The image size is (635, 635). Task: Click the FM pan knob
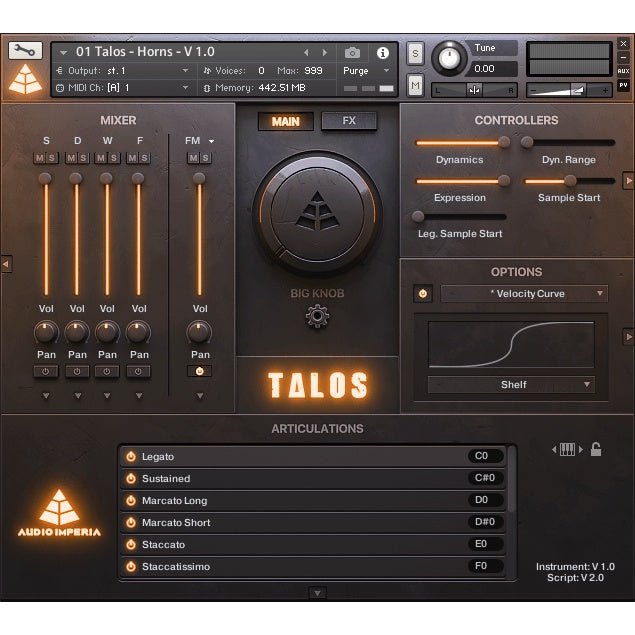click(199, 332)
